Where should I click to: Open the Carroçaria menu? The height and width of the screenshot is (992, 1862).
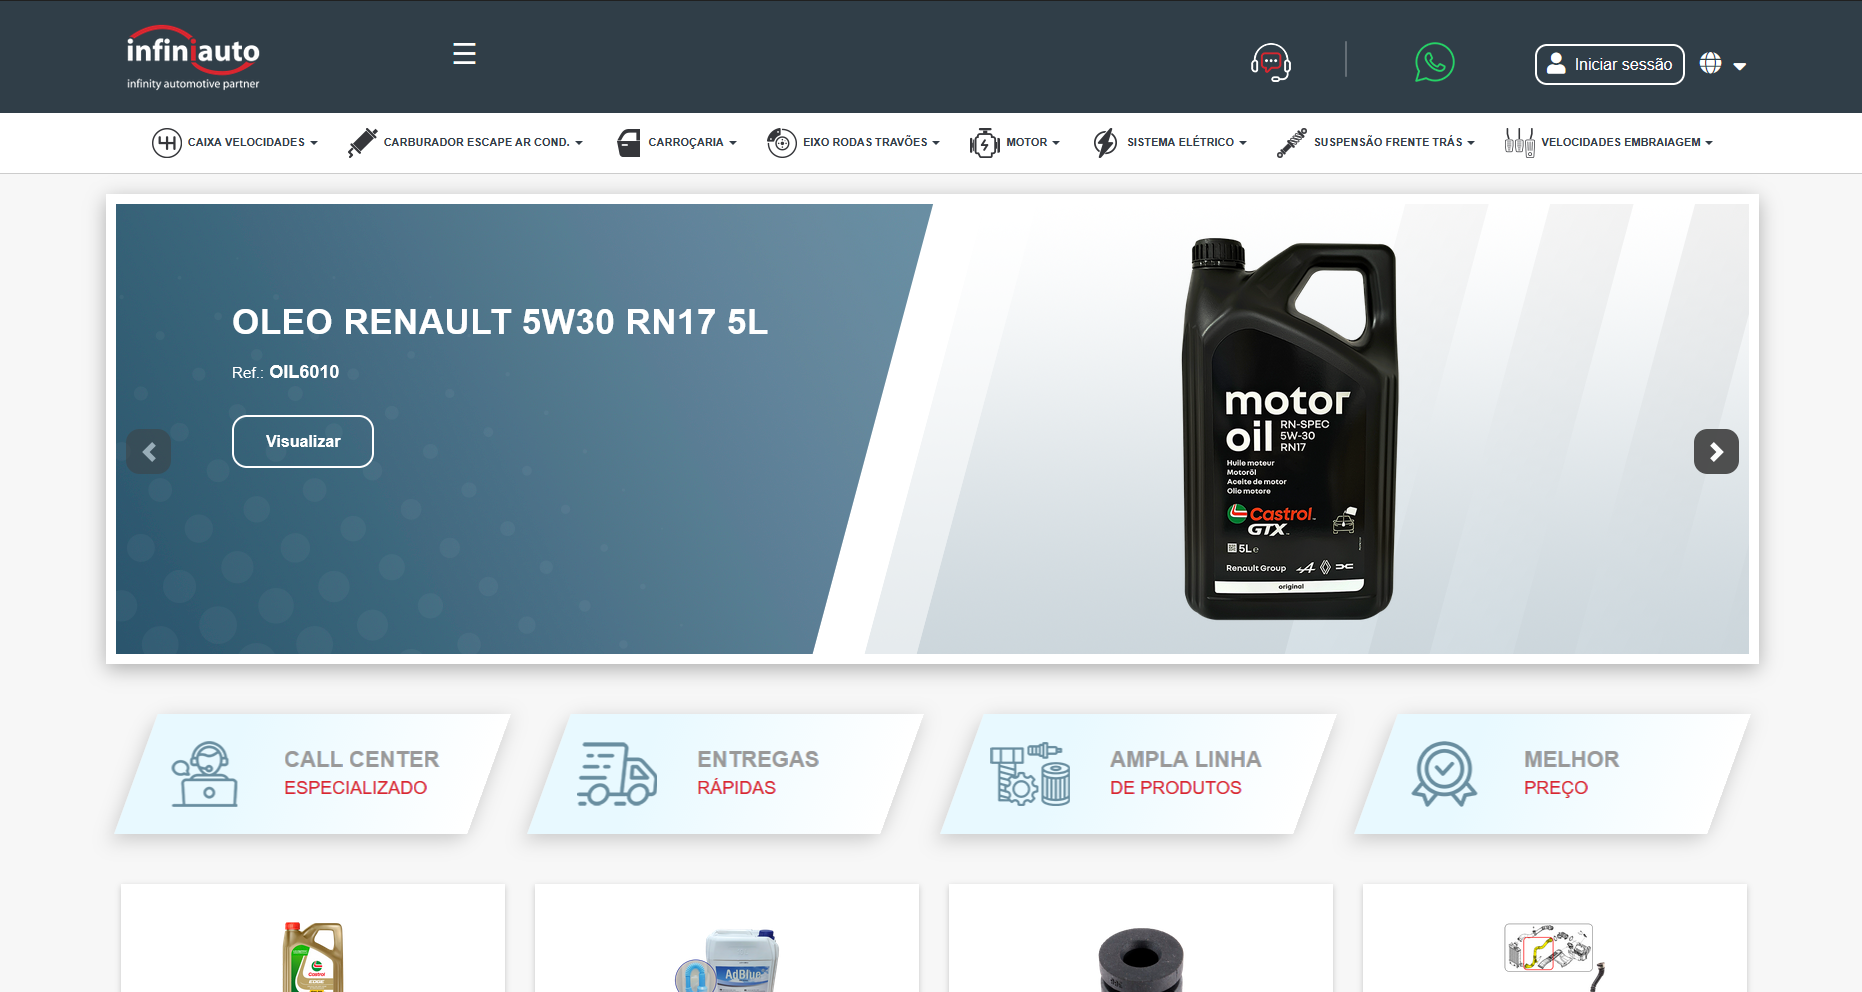[677, 143]
